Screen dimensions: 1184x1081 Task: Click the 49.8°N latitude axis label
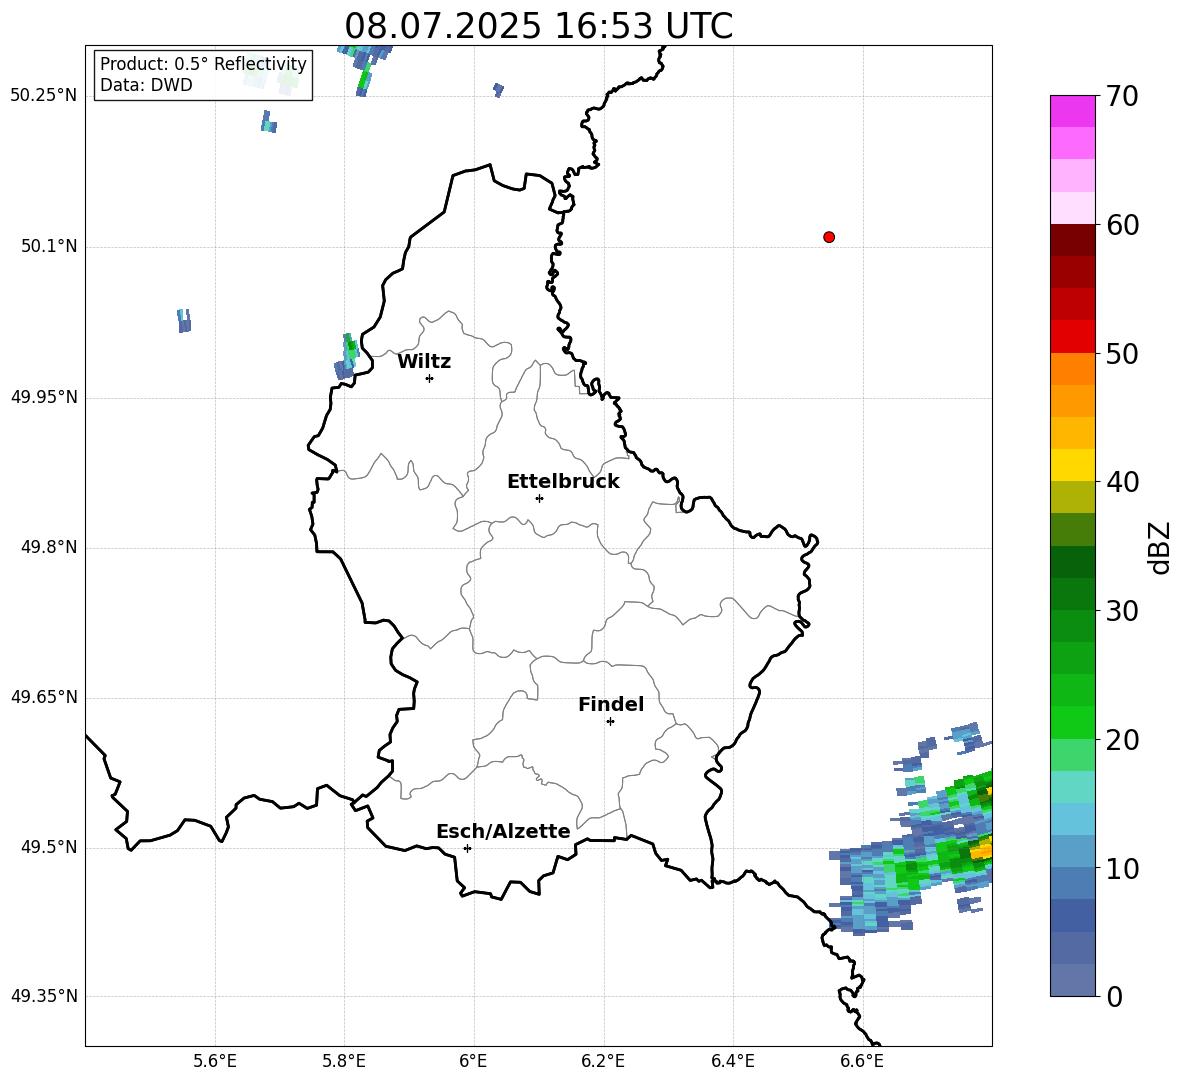click(x=49, y=547)
